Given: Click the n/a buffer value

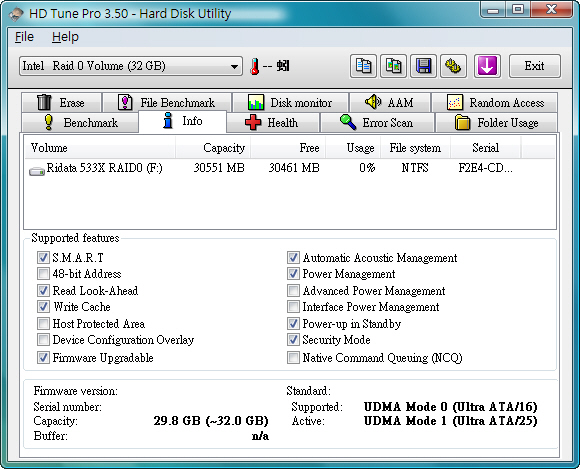Looking at the screenshot, I should tap(260, 436).
